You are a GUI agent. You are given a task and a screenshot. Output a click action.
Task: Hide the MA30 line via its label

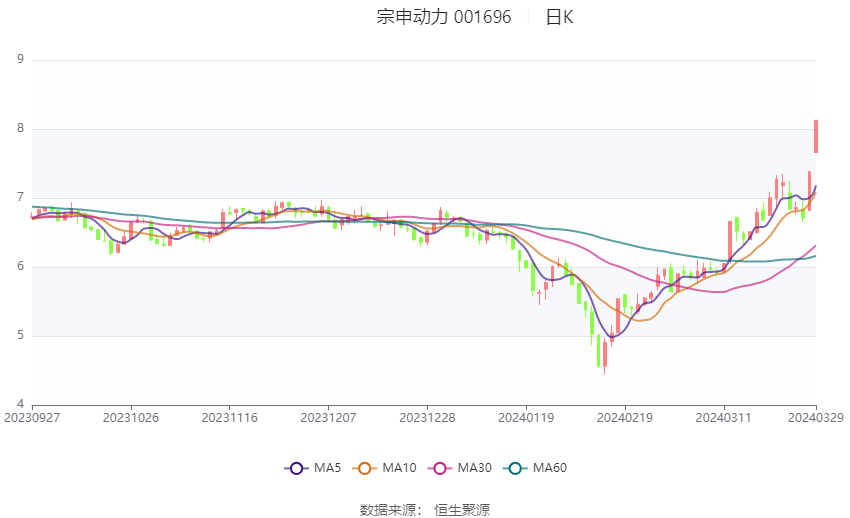pyautogui.click(x=474, y=468)
